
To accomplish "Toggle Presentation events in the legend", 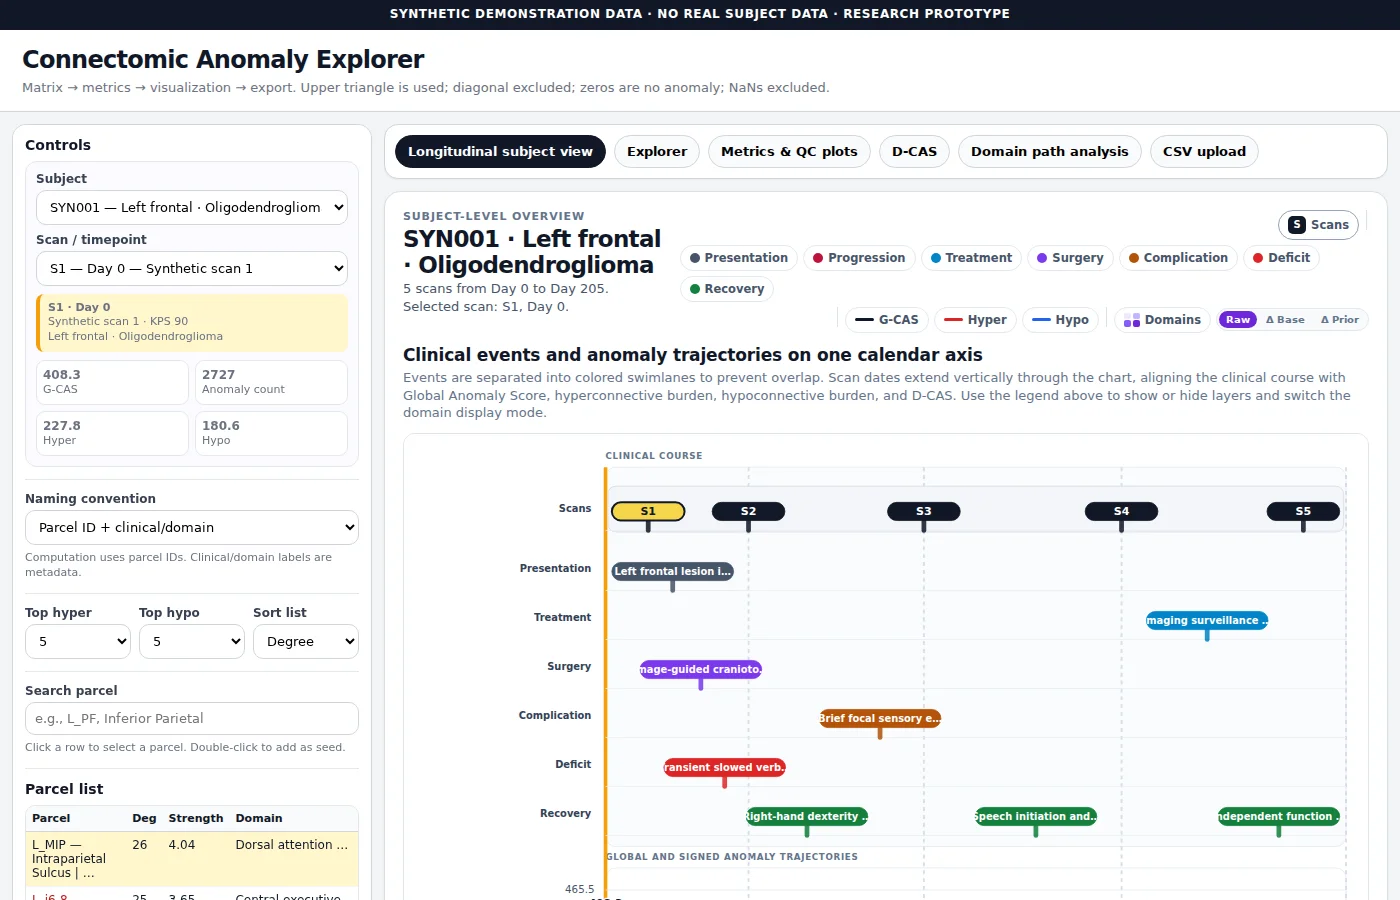I will coord(739,258).
